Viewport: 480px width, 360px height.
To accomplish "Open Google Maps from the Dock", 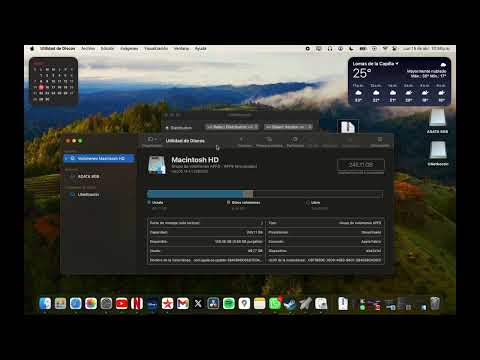I will (244, 304).
